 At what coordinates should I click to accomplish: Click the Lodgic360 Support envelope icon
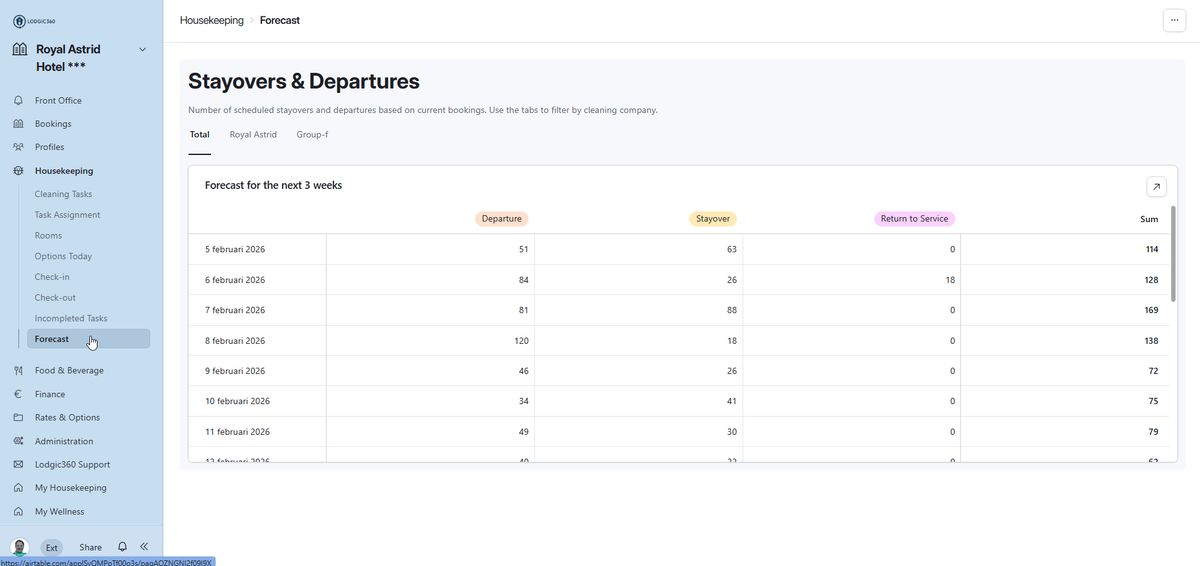coord(18,464)
